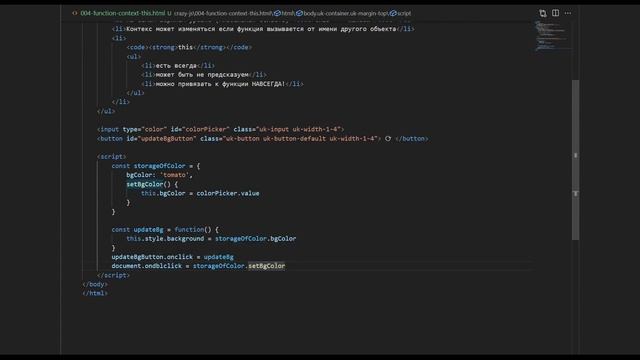Open the compare changes icon in editor toolbar

[x=542, y=13]
